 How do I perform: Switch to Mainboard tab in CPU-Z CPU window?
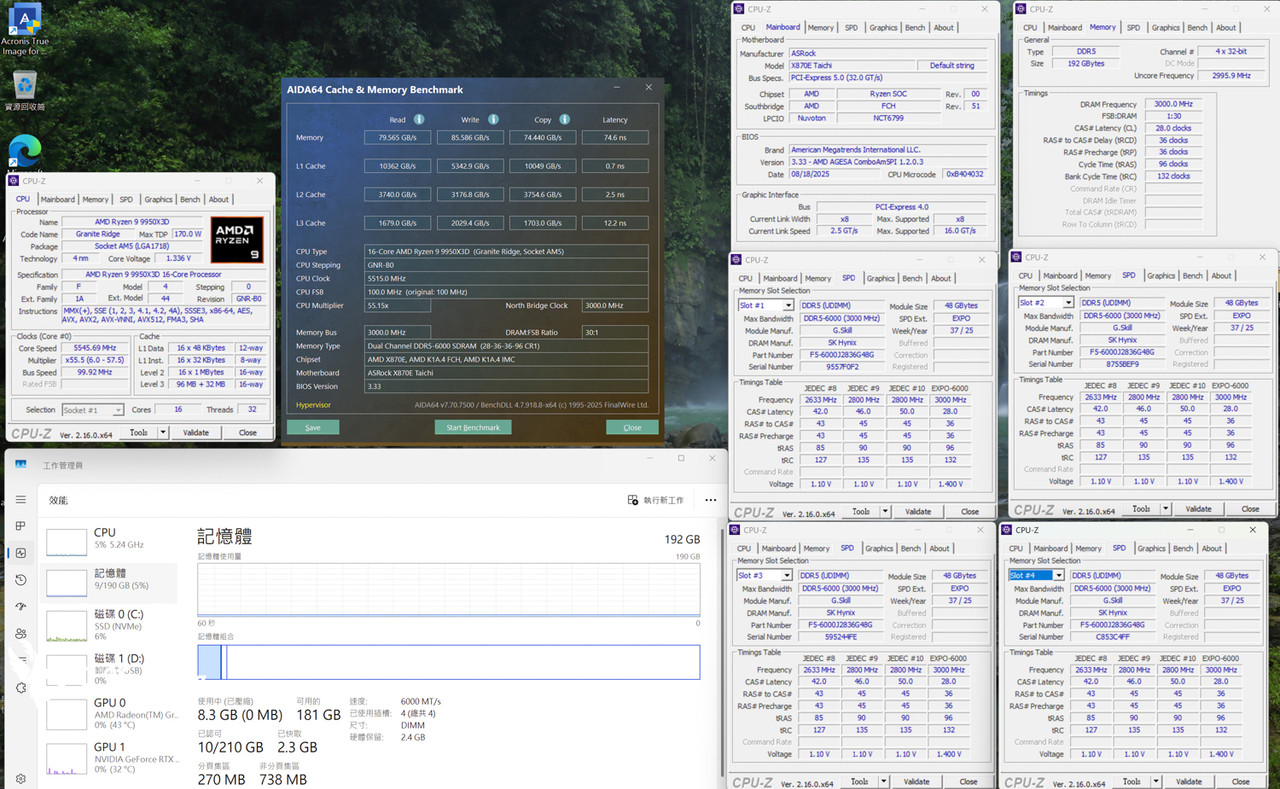click(x=57, y=199)
